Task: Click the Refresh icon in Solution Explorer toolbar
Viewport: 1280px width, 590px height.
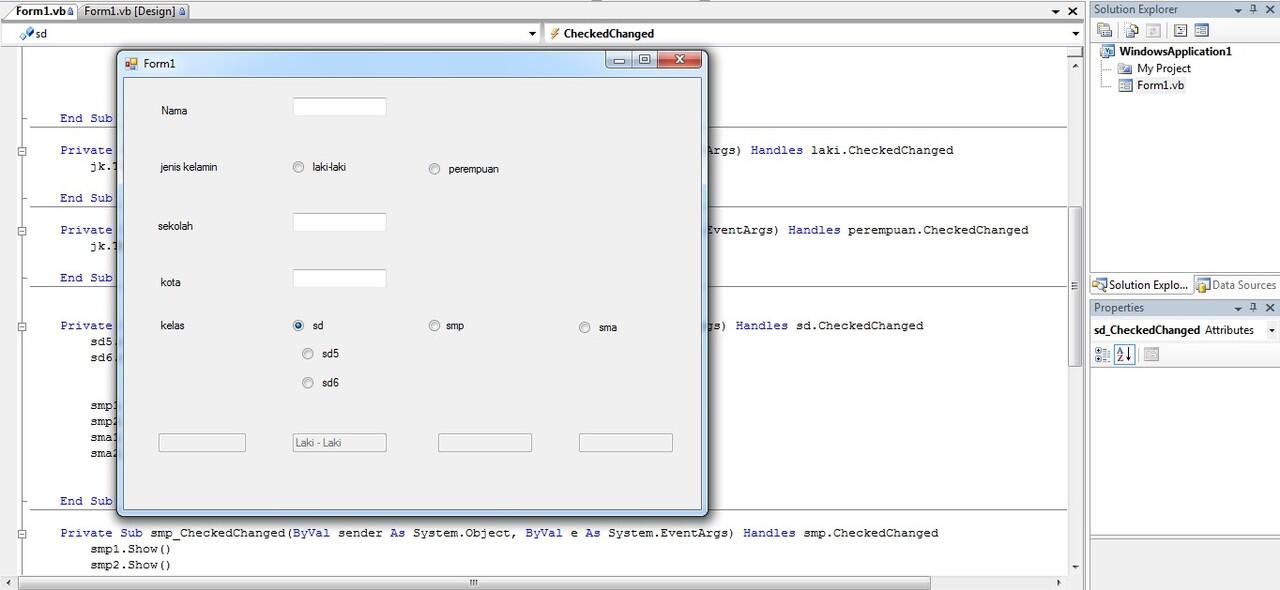Action: (x=1153, y=30)
